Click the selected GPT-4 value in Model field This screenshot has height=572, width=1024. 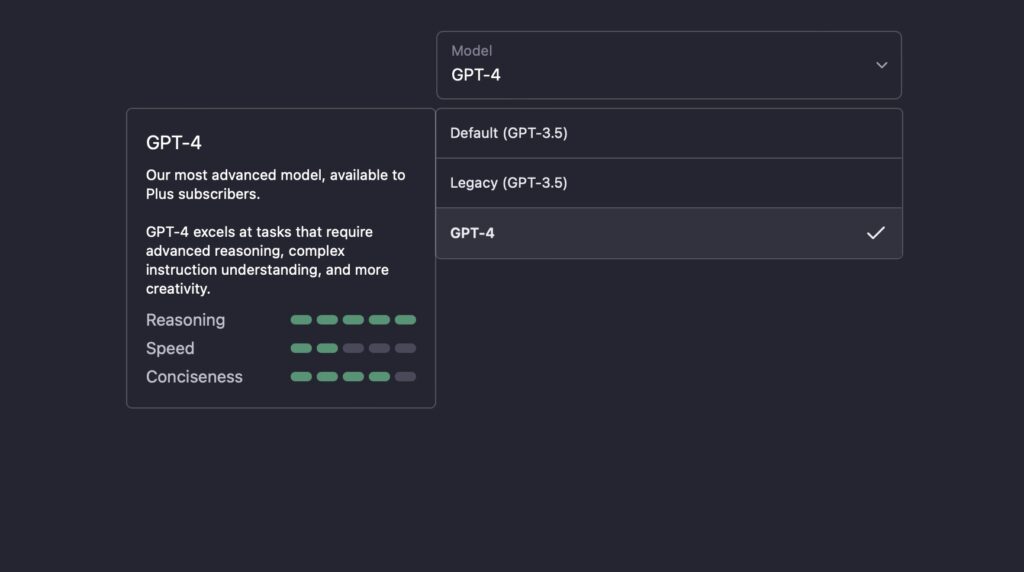(x=476, y=75)
